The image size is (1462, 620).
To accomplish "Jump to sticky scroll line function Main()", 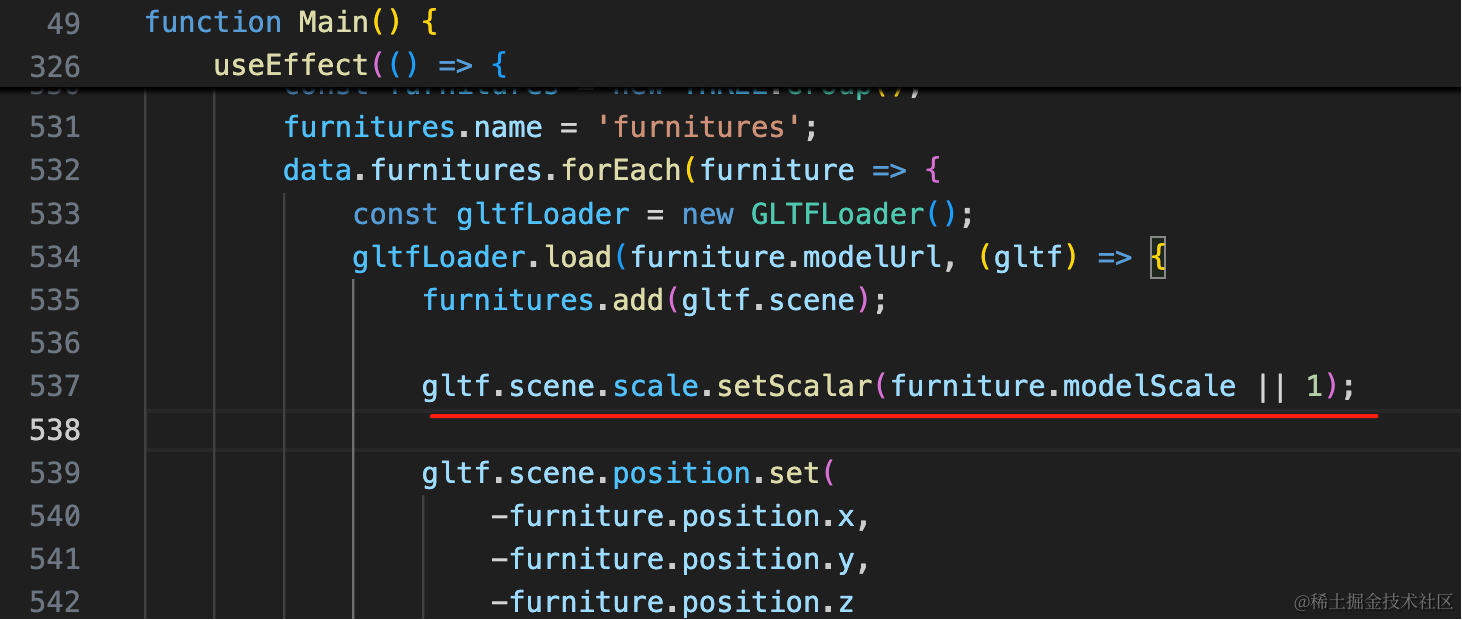I will [x=291, y=22].
